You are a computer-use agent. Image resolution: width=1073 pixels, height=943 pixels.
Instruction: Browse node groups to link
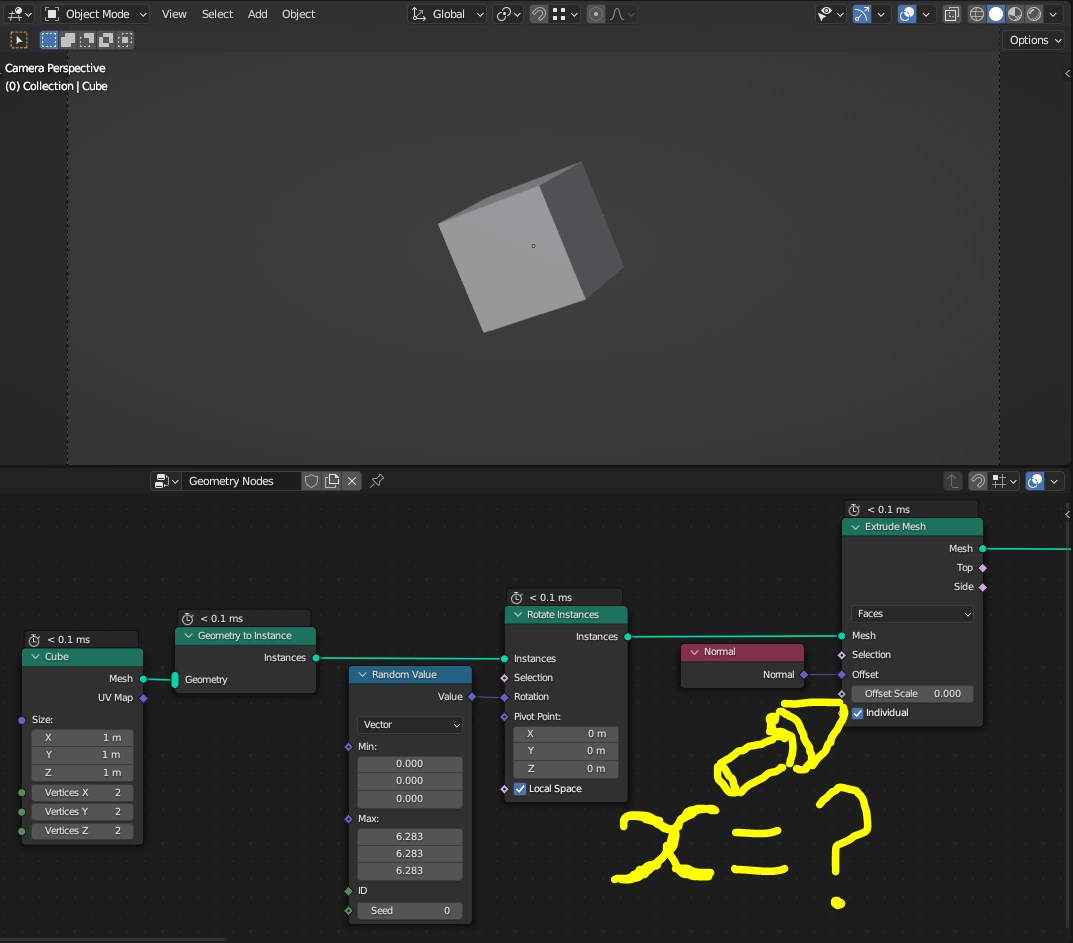tap(166, 481)
